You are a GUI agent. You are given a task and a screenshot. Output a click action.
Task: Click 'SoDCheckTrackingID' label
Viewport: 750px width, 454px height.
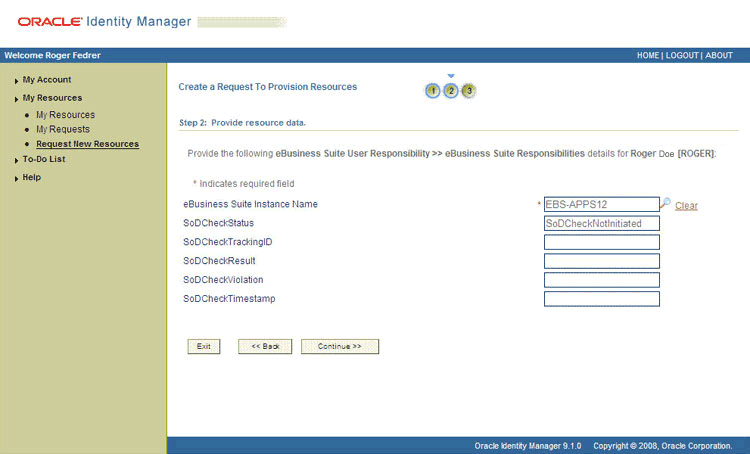pyautogui.click(x=228, y=242)
